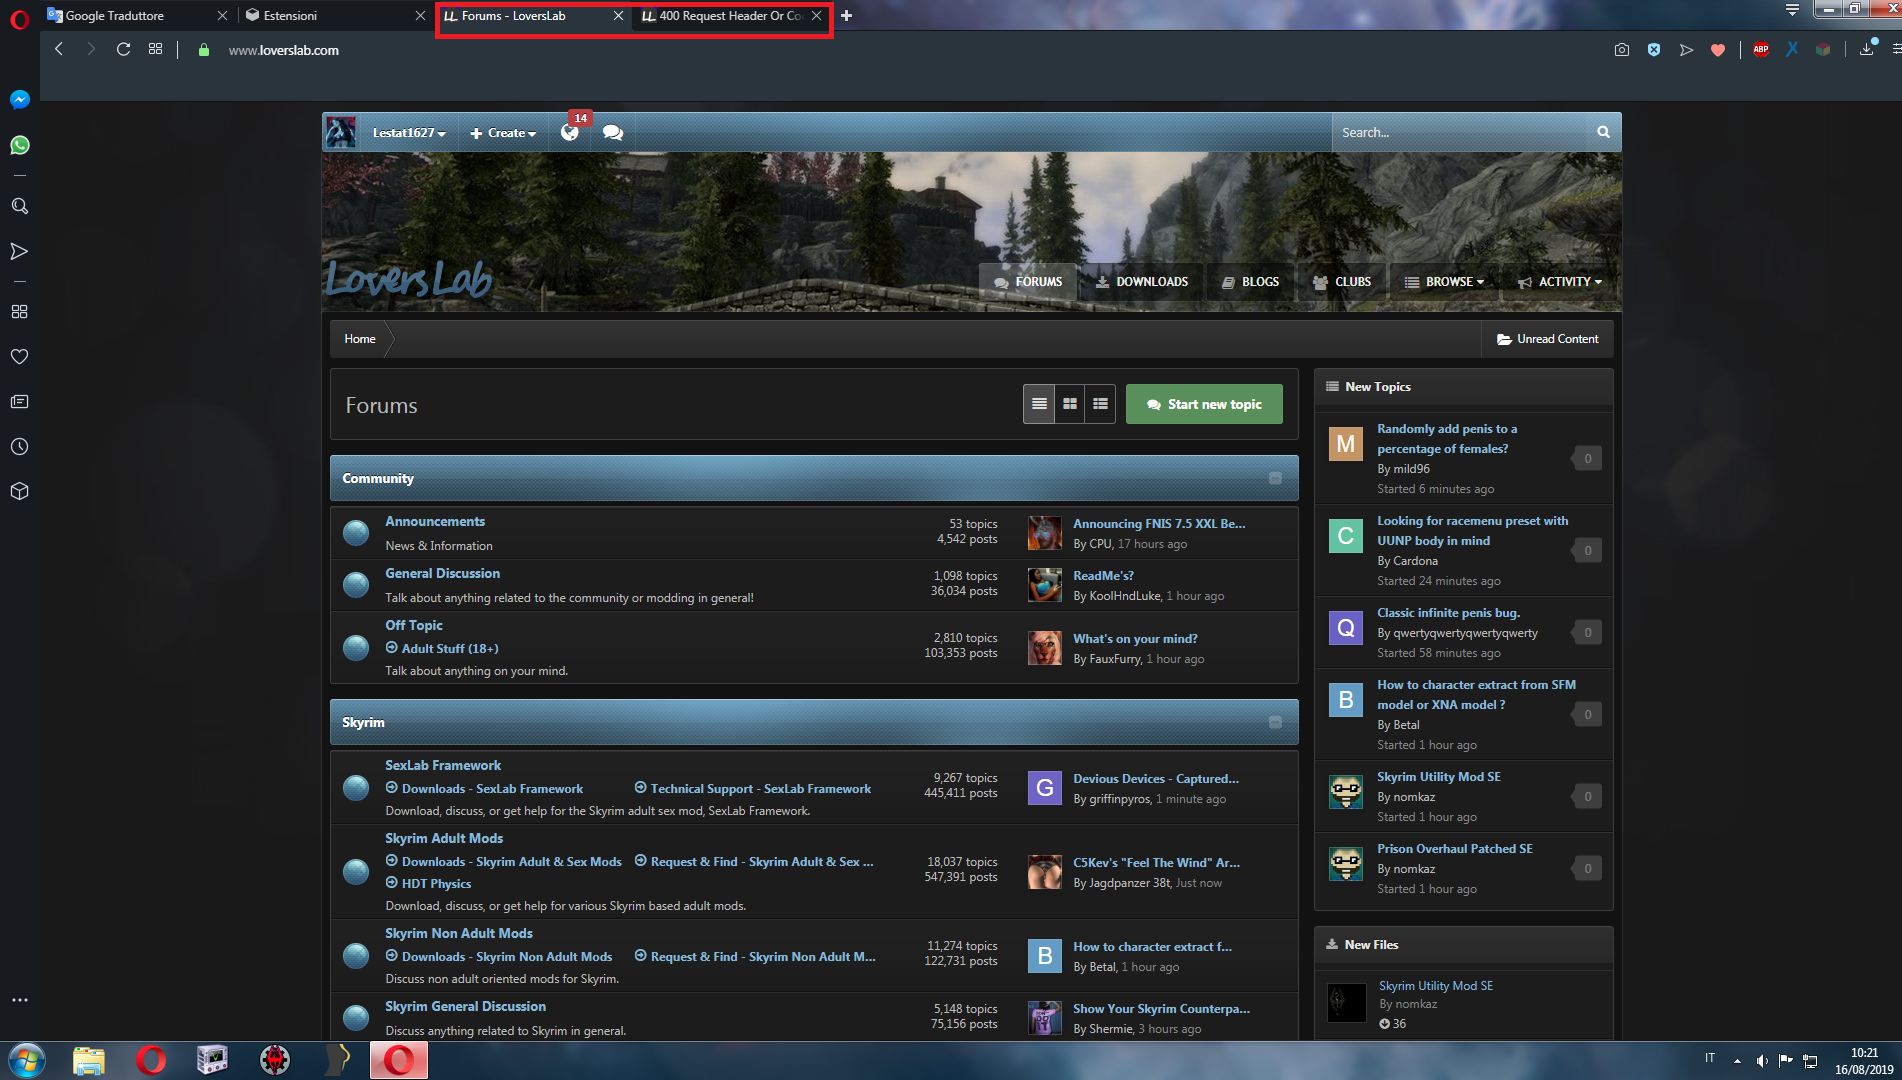1902x1080 pixels.
Task: Reload the current page
Action: (123, 49)
